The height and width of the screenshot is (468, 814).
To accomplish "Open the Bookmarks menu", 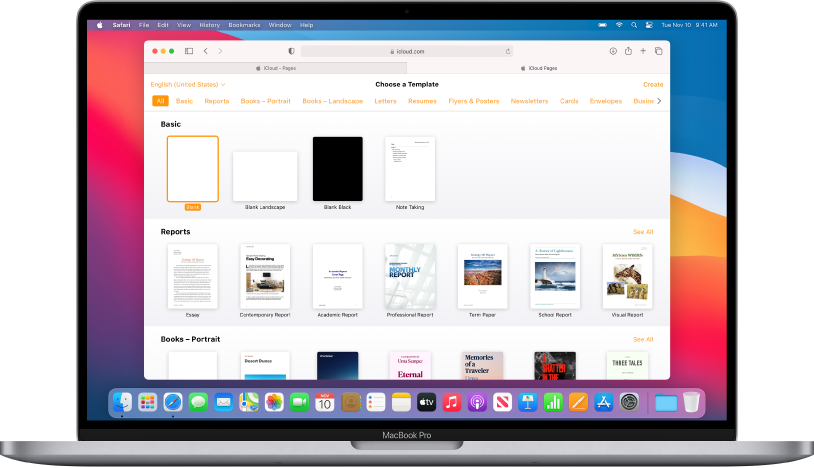I will pos(244,25).
